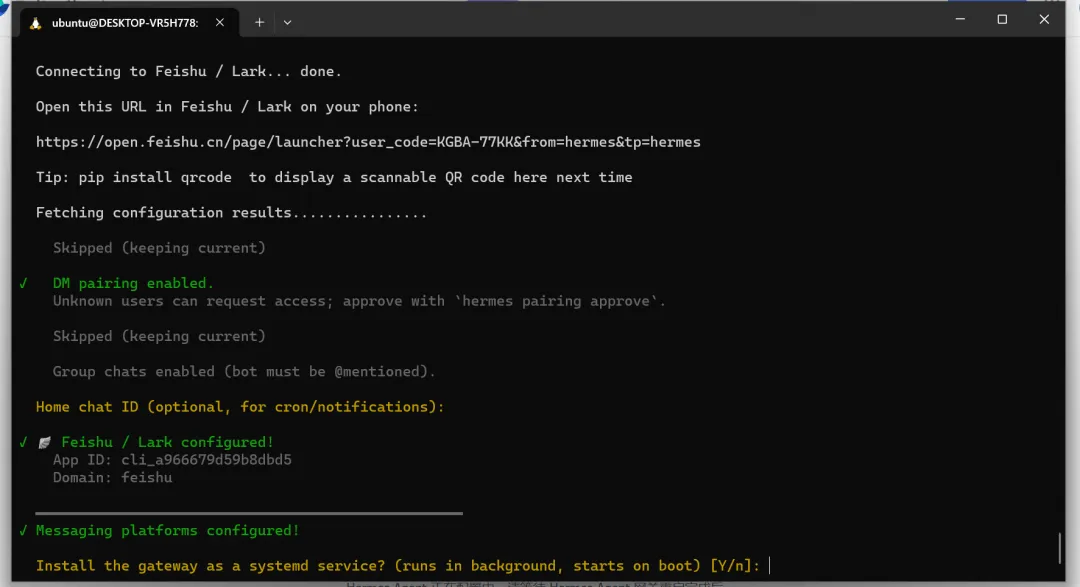
Task: Click the feather icon before Feishu / Lark configured
Action: pyautogui.click(x=45, y=442)
